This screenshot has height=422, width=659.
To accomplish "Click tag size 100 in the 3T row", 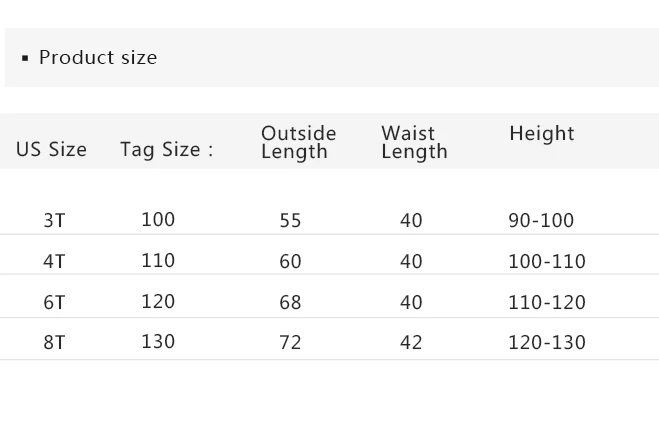I will pos(158,219).
